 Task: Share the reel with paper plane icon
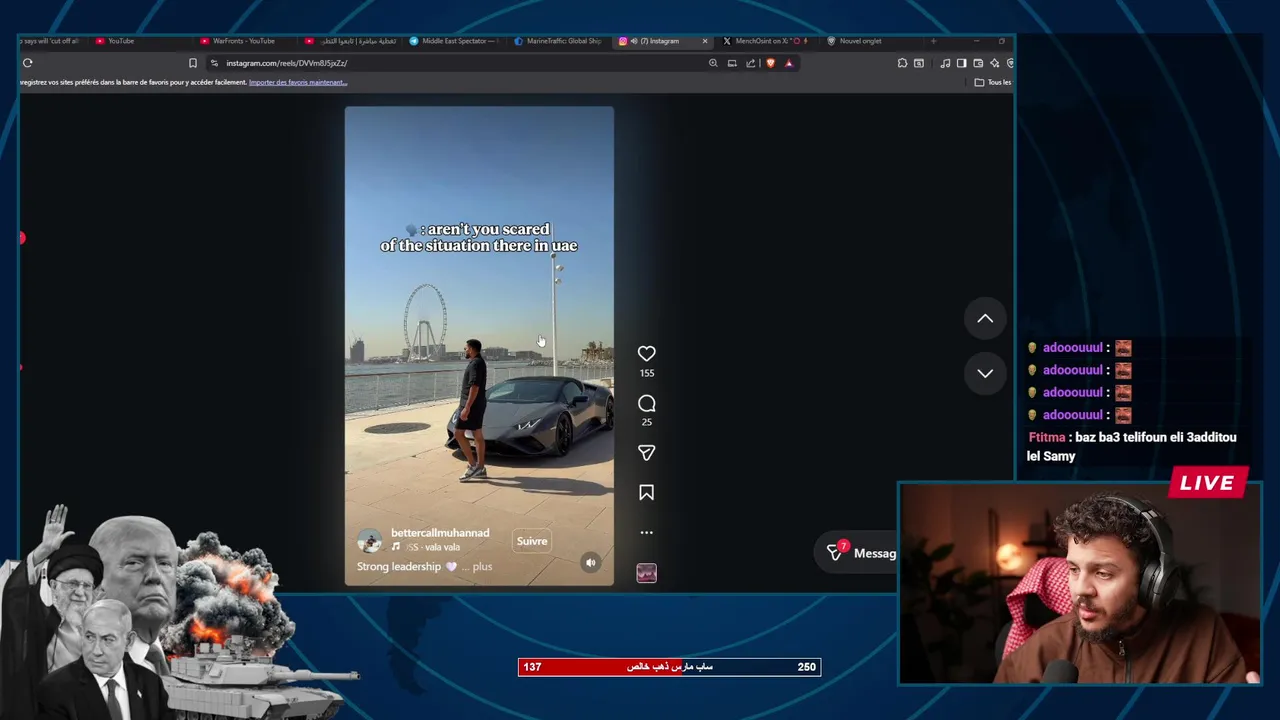pyautogui.click(x=647, y=453)
